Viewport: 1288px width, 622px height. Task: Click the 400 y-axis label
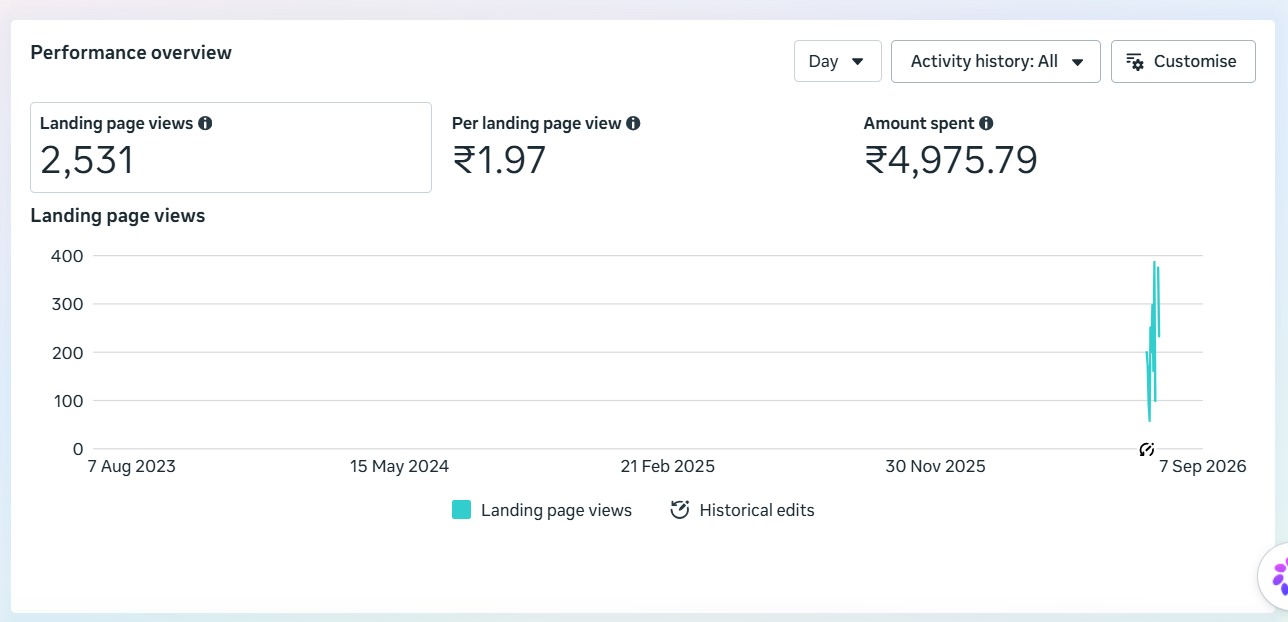66,256
